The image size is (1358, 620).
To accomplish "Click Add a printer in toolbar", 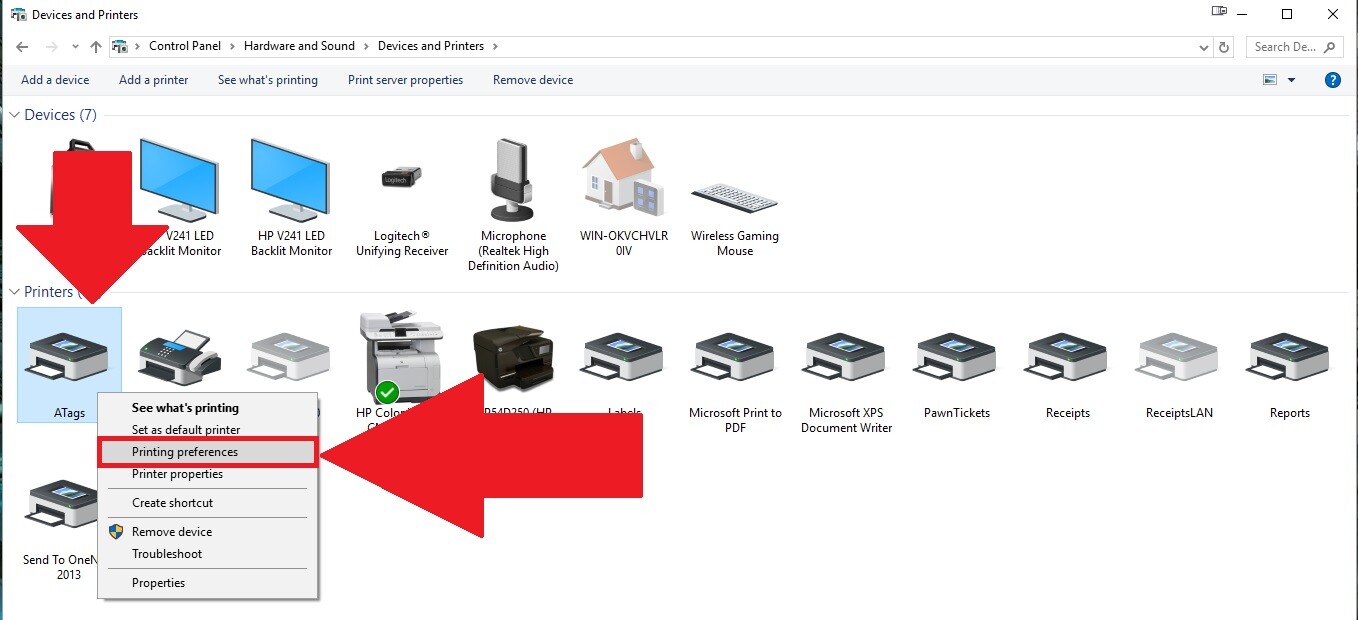I will (153, 80).
